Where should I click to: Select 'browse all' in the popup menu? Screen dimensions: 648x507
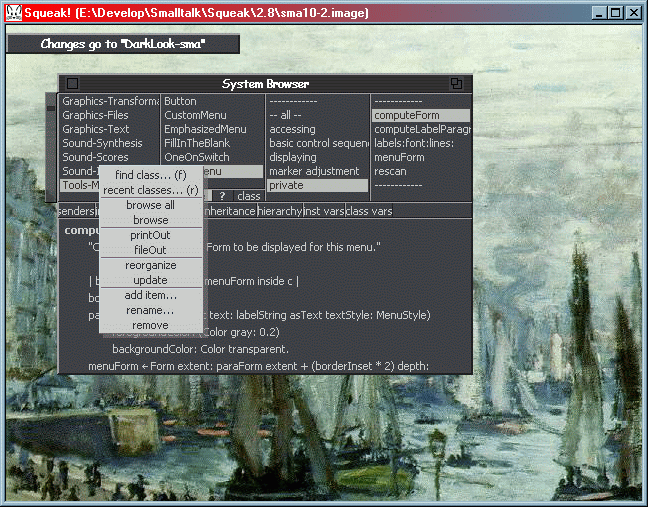pos(151,205)
